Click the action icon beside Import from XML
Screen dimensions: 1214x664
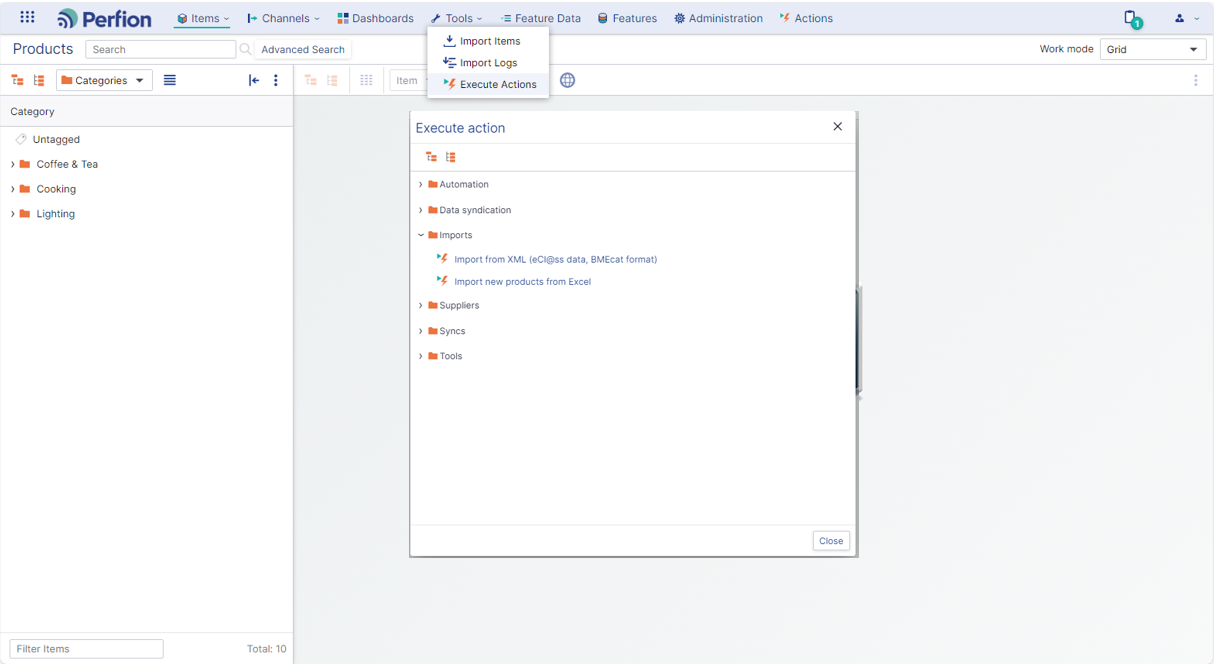pyautogui.click(x=442, y=258)
